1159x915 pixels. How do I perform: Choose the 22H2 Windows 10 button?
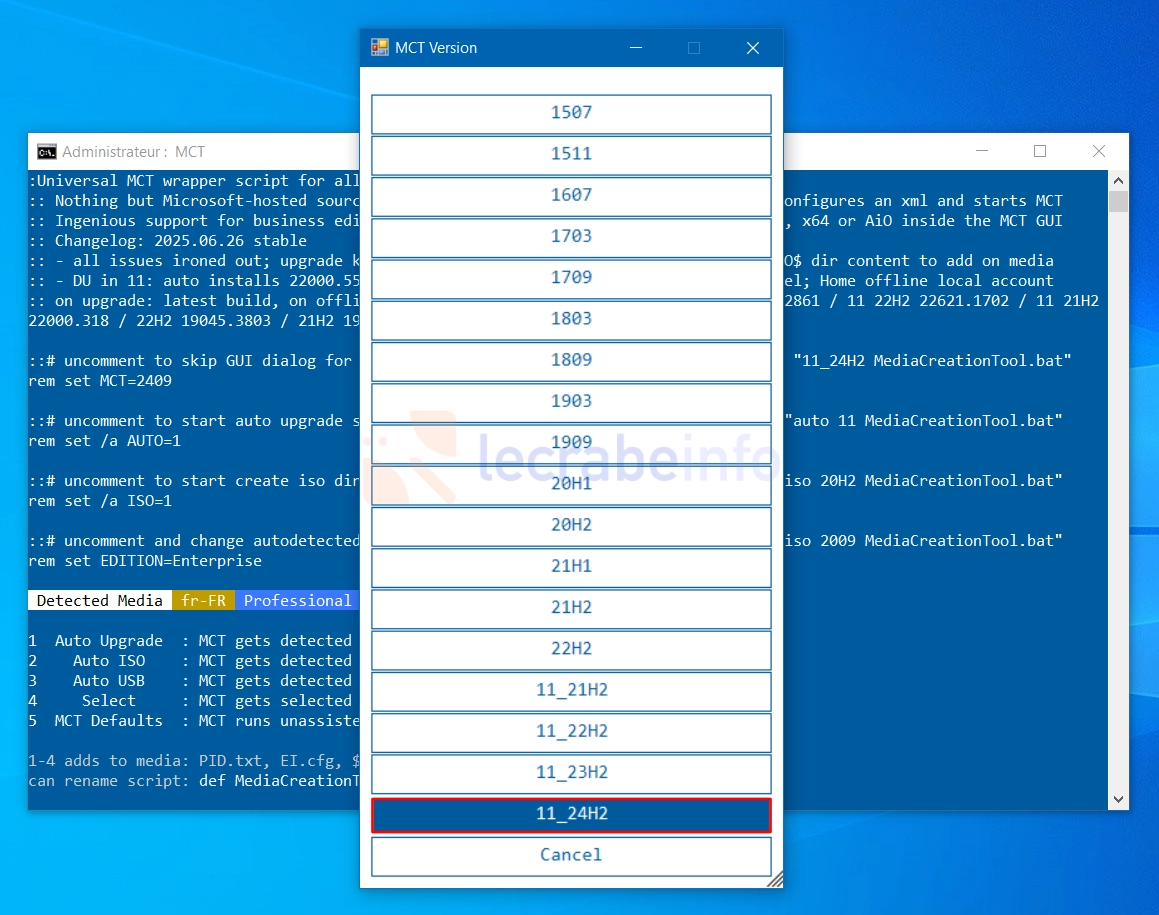[571, 649]
